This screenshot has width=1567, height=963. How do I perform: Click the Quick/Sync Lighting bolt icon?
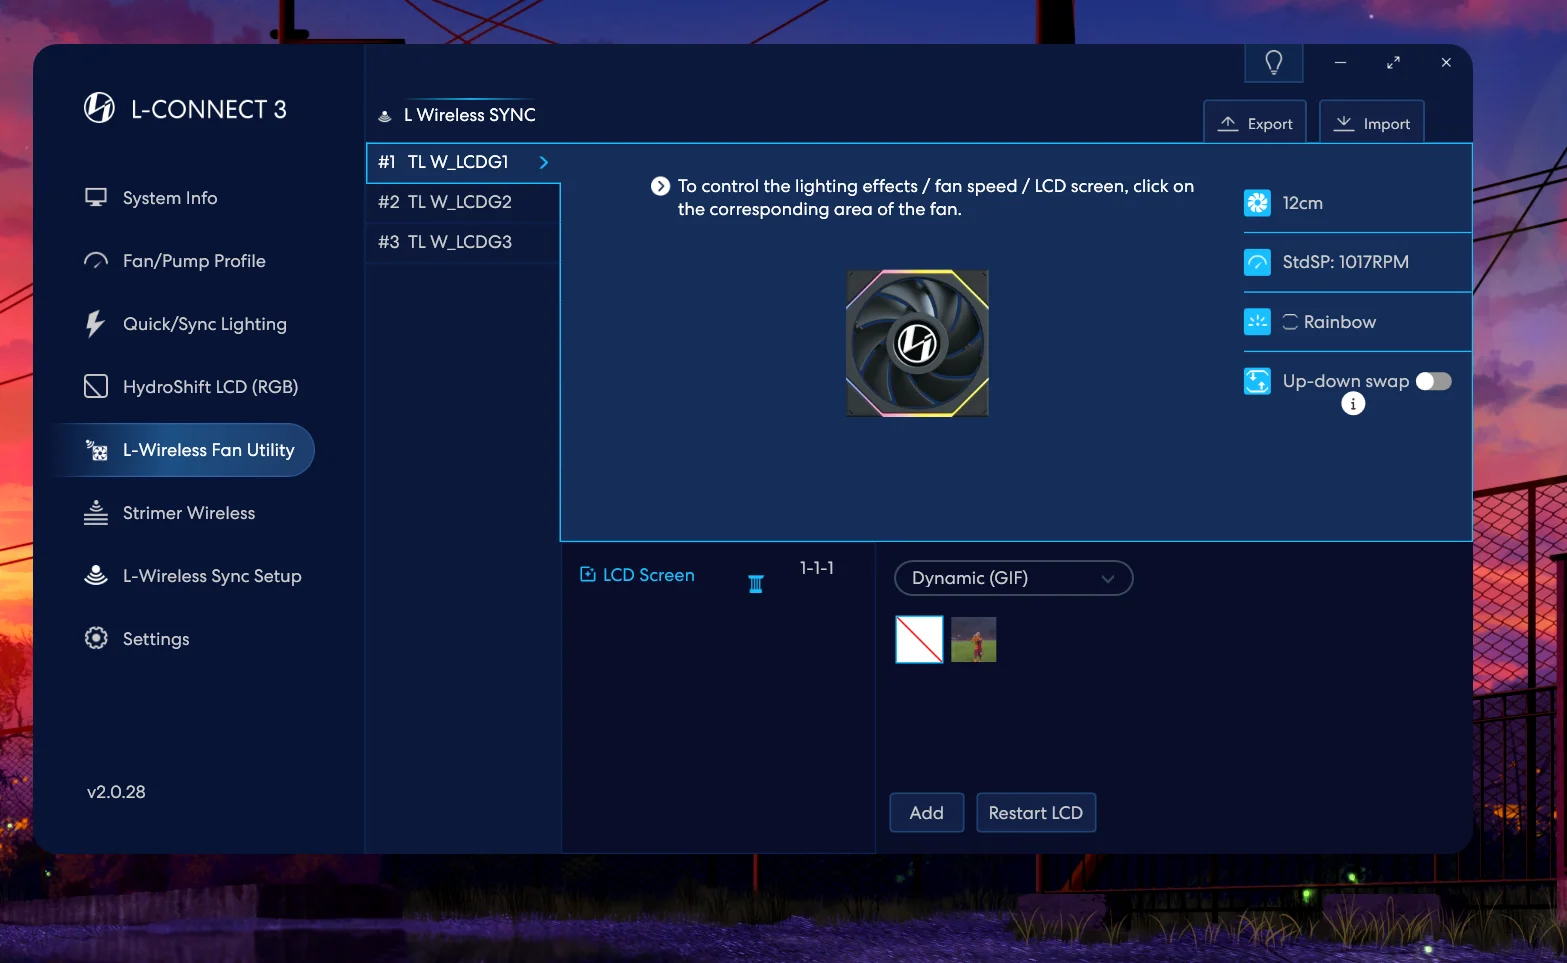[x=95, y=324]
